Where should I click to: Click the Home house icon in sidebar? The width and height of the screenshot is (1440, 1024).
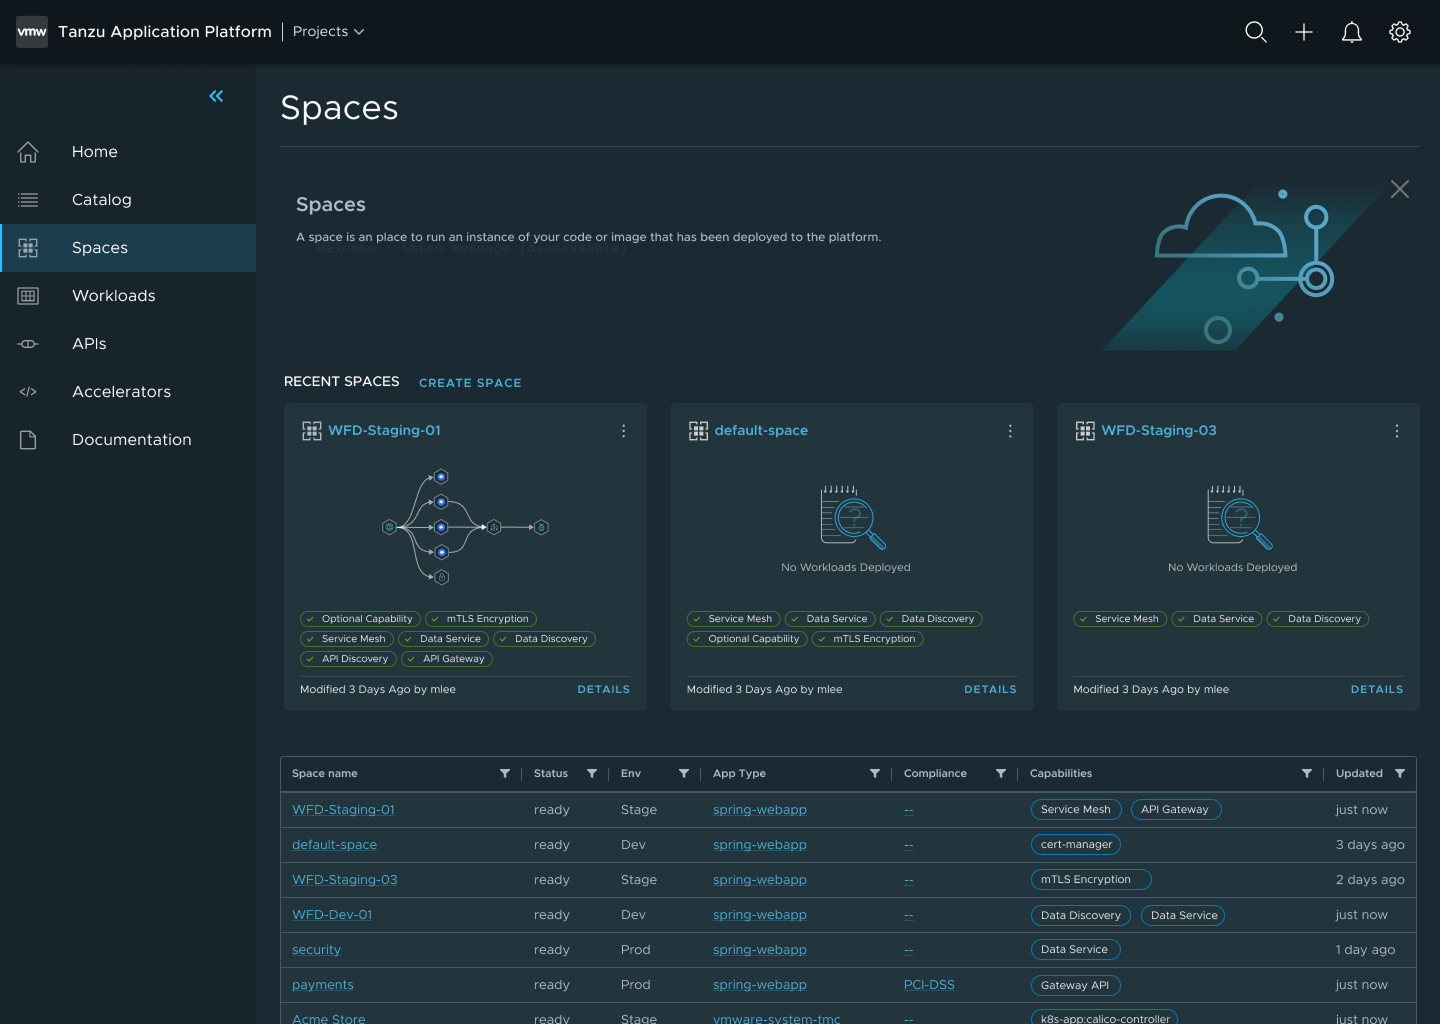click(x=28, y=152)
